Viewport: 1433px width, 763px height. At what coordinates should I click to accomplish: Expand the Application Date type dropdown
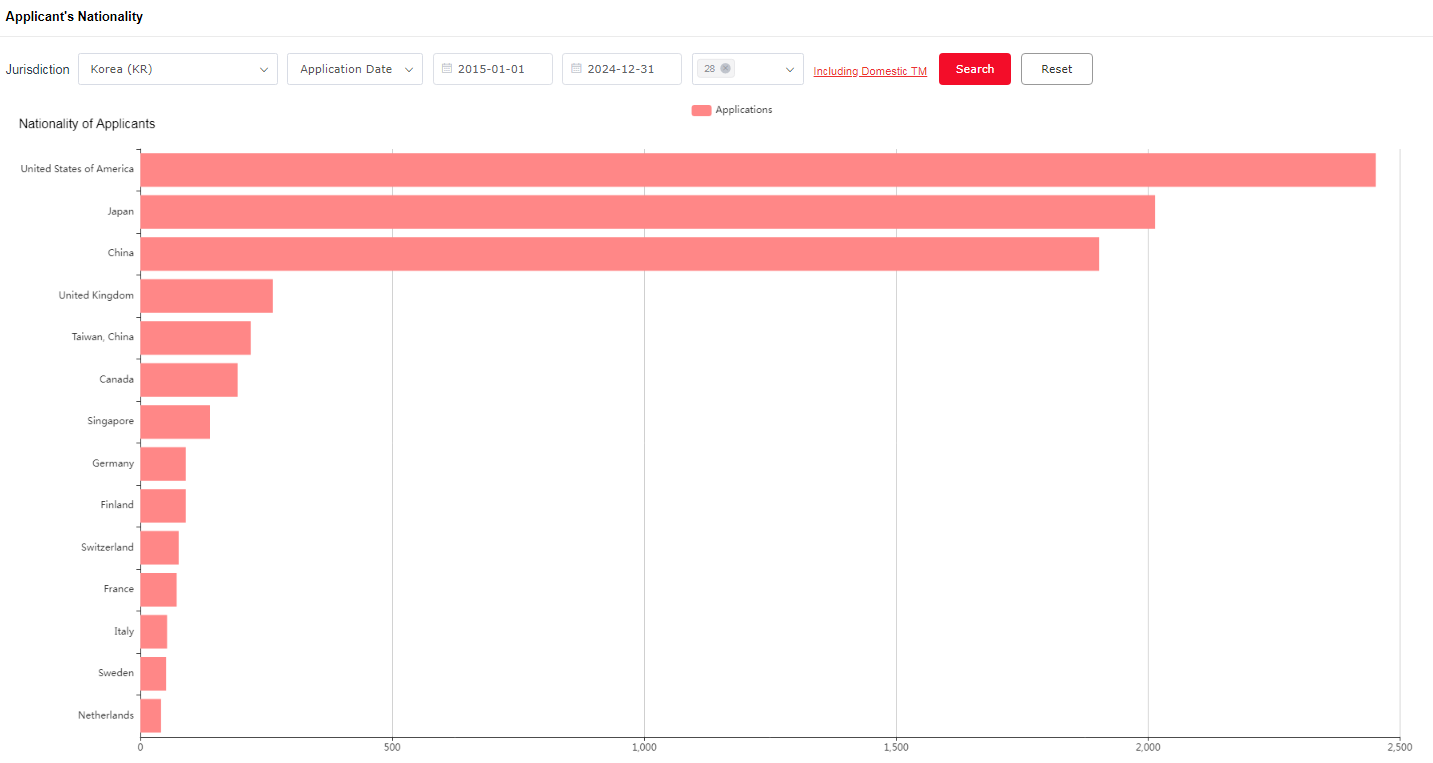(355, 69)
